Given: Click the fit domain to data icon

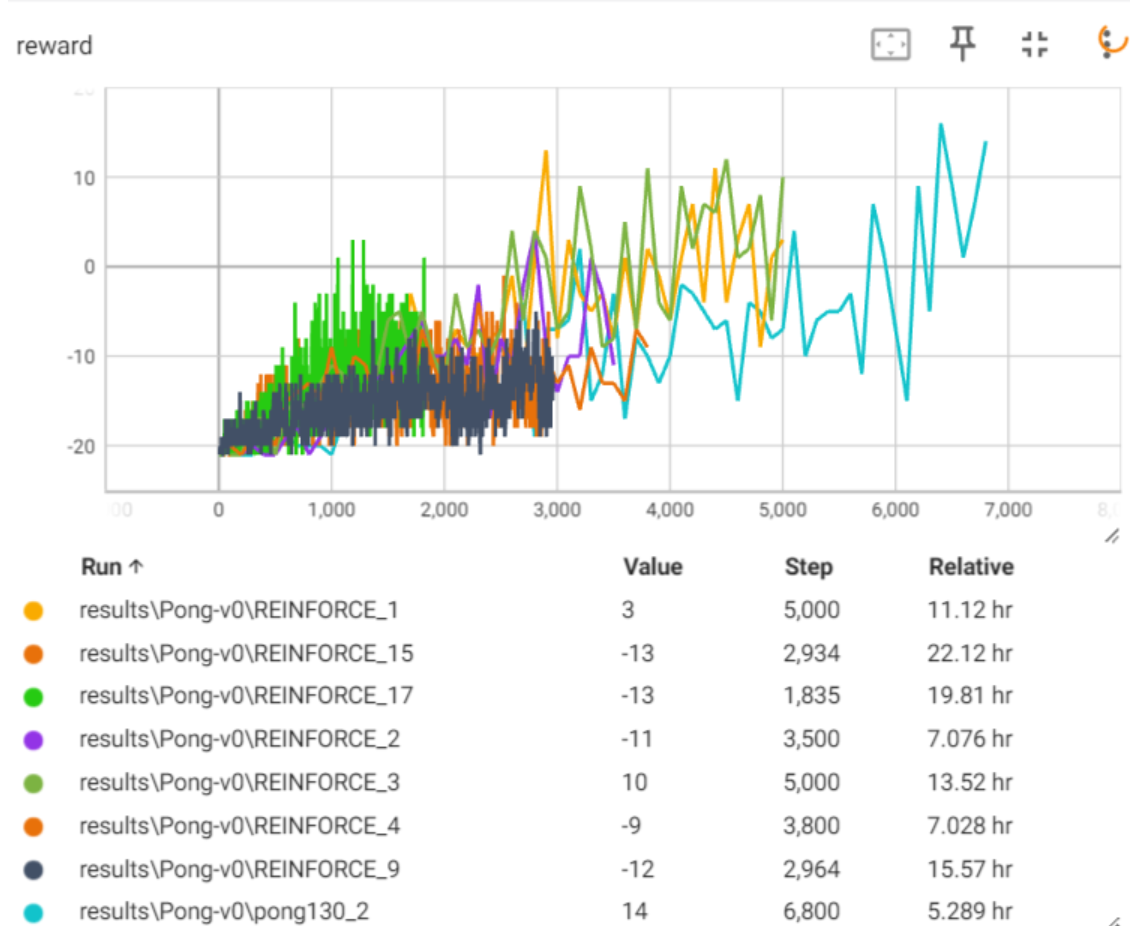Looking at the screenshot, I should coord(891,45).
